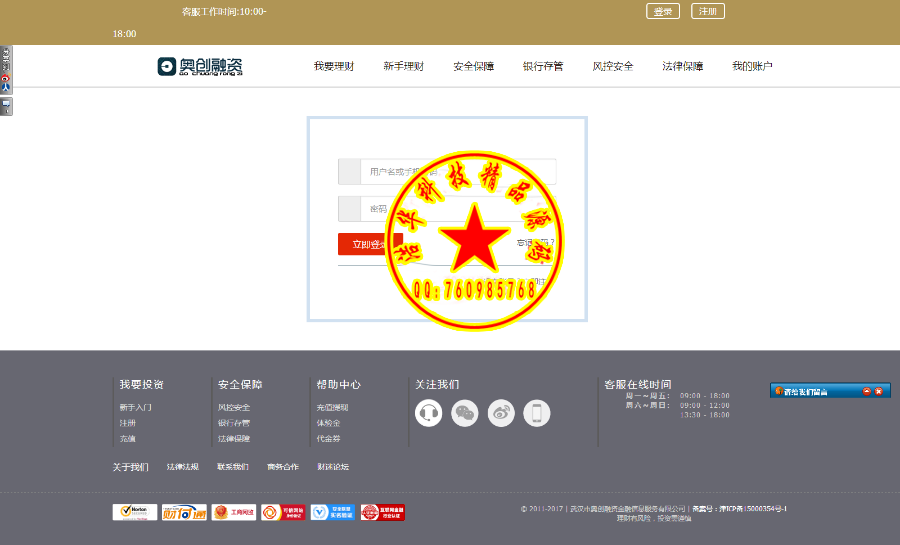Click the Norton Secured badge
The width and height of the screenshot is (900, 545).
point(135,512)
